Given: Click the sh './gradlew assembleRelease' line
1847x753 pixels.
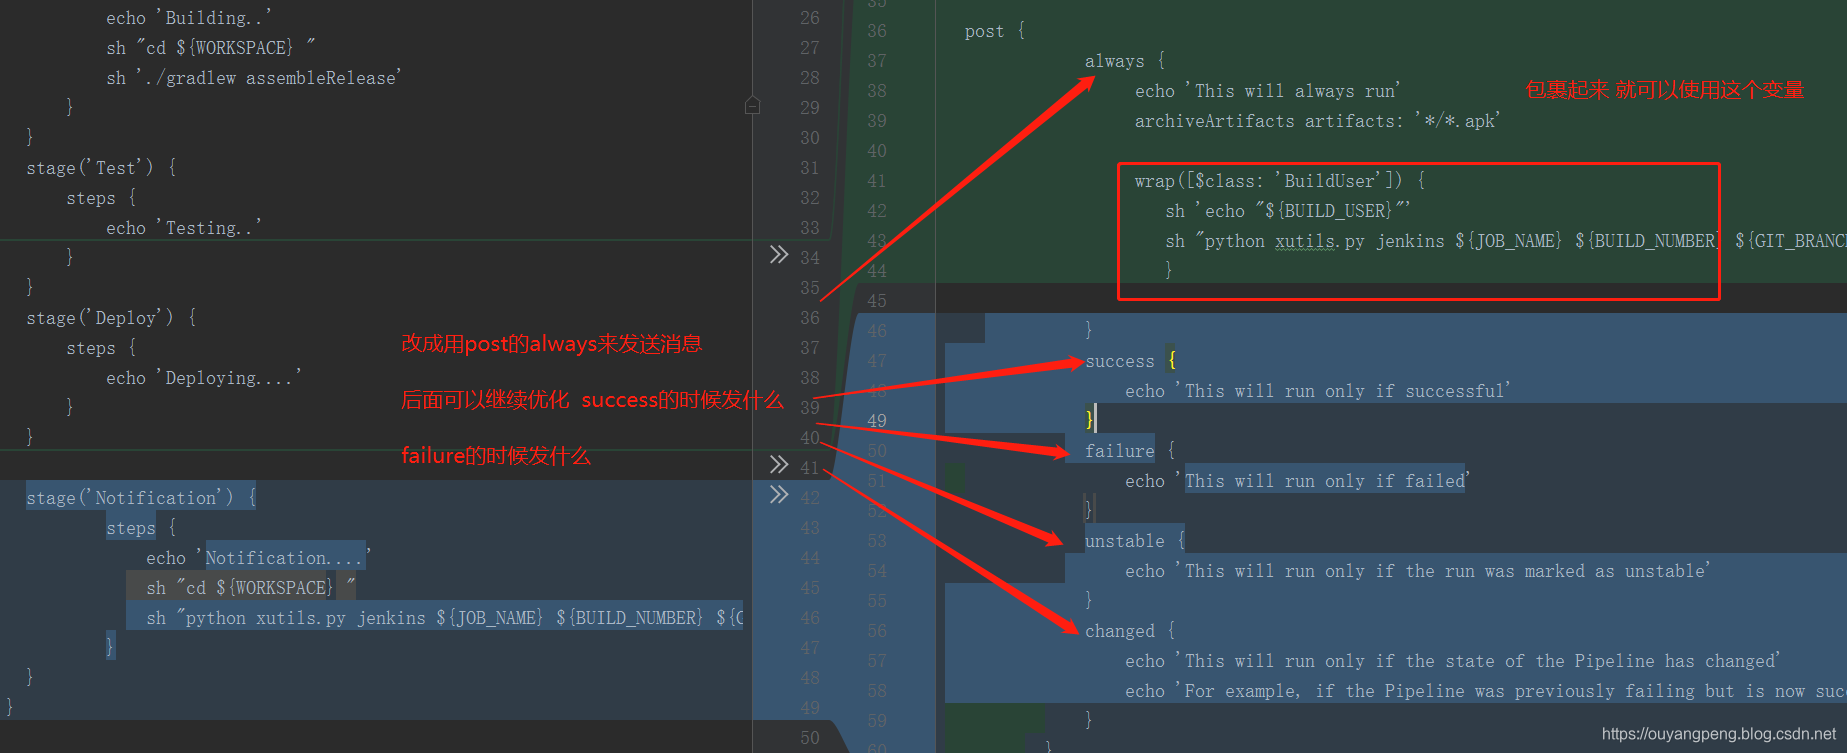Looking at the screenshot, I should [254, 78].
